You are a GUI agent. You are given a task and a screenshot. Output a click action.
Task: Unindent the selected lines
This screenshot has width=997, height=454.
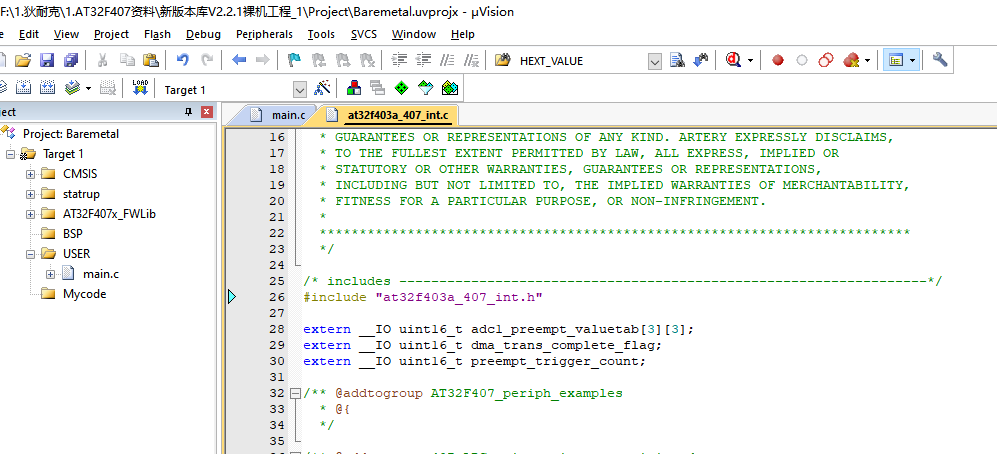click(x=423, y=60)
